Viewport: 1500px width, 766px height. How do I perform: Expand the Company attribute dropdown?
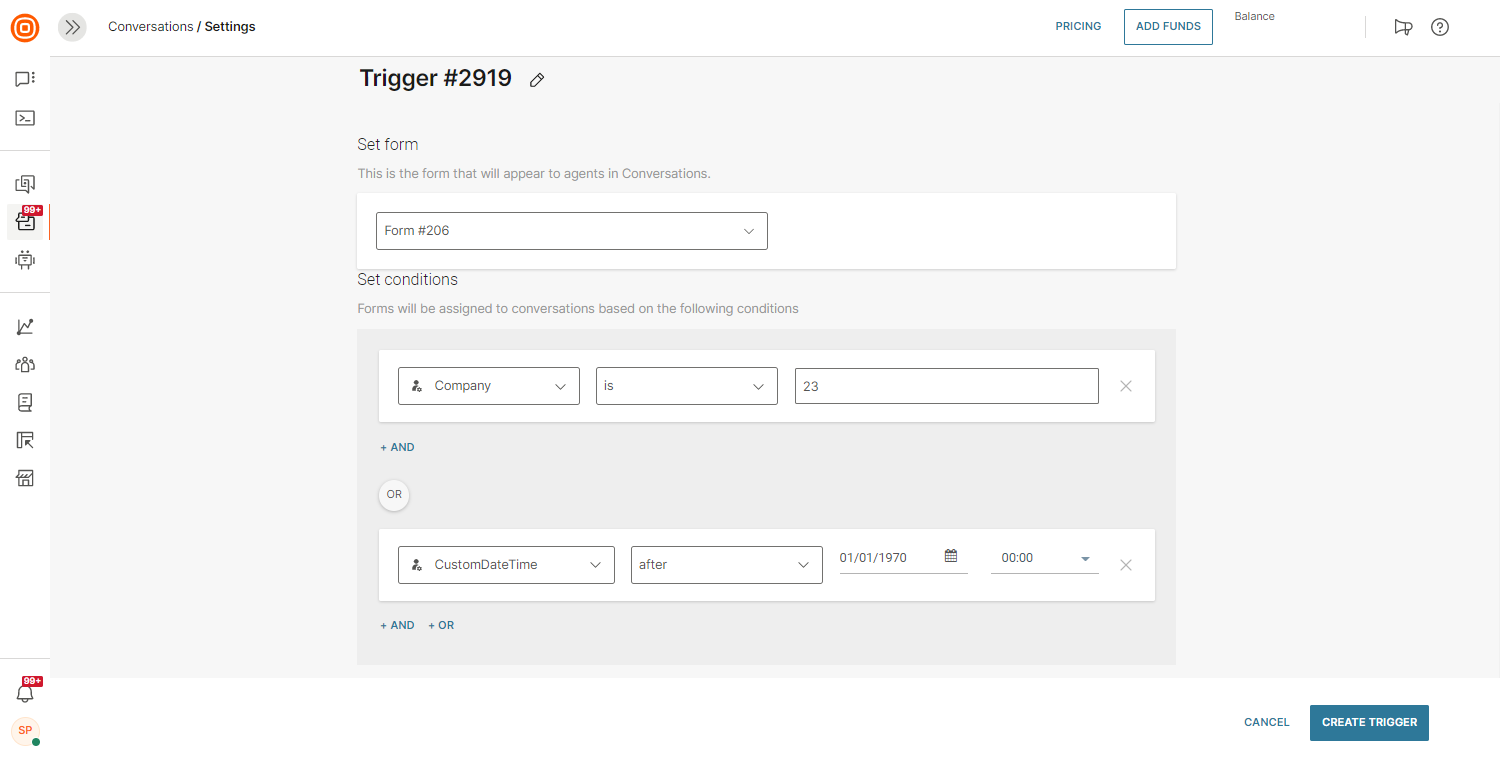click(488, 386)
